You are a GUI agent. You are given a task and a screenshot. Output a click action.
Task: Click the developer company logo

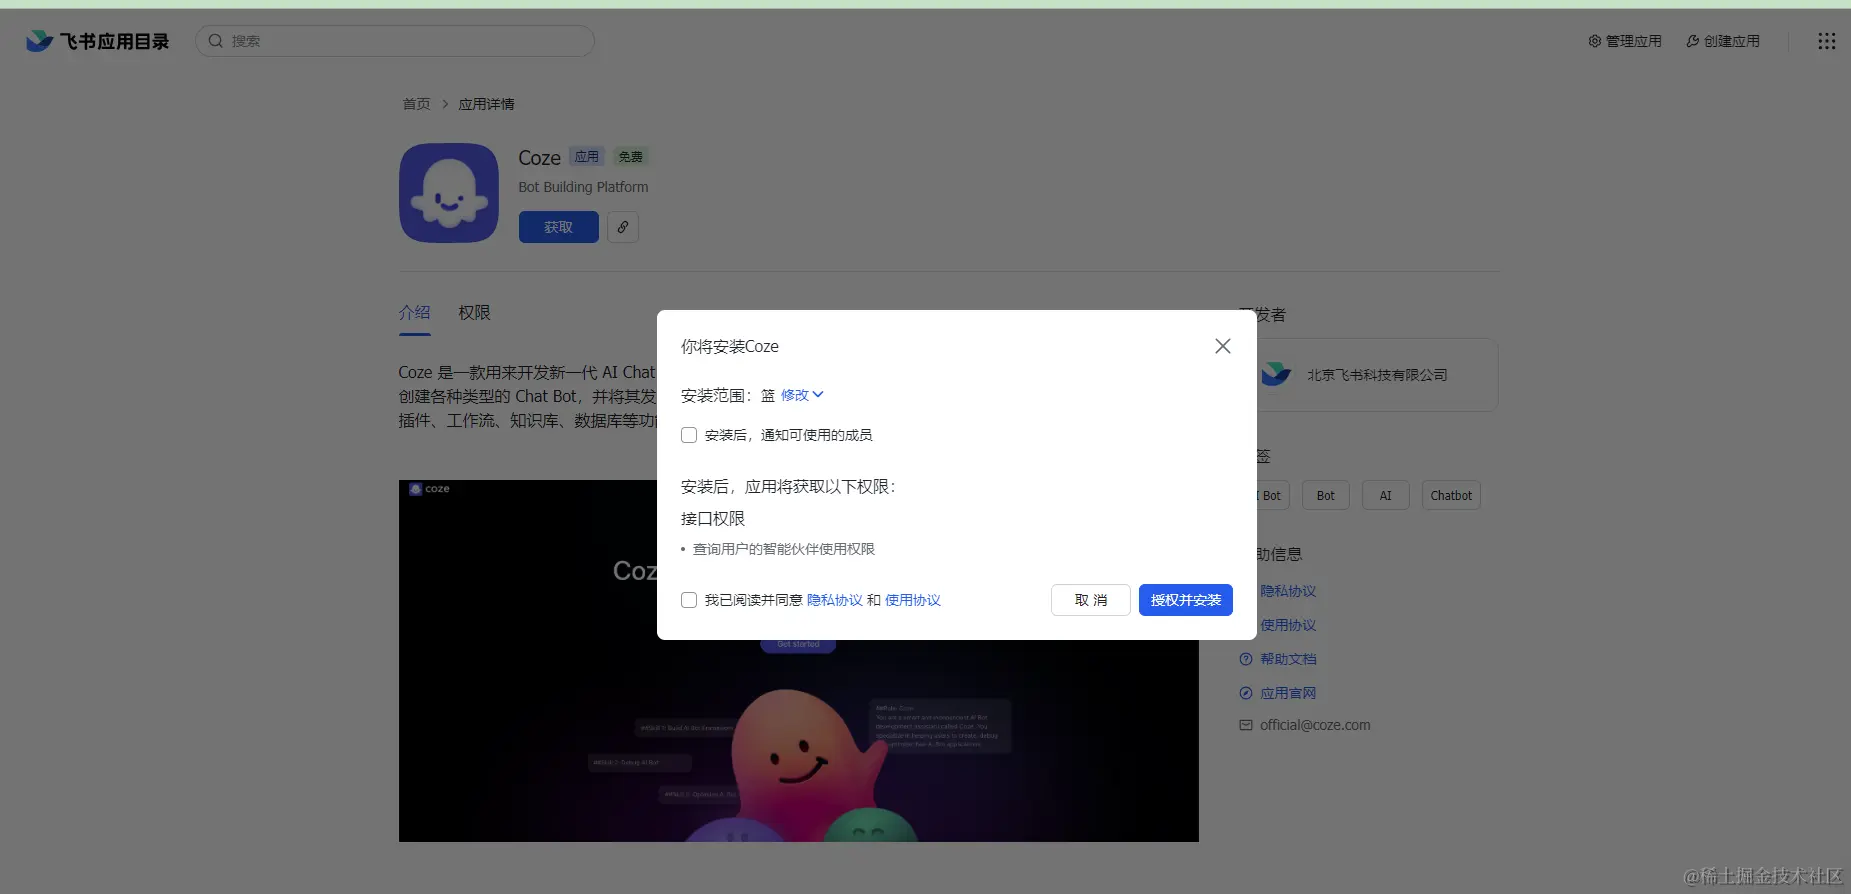tap(1276, 375)
